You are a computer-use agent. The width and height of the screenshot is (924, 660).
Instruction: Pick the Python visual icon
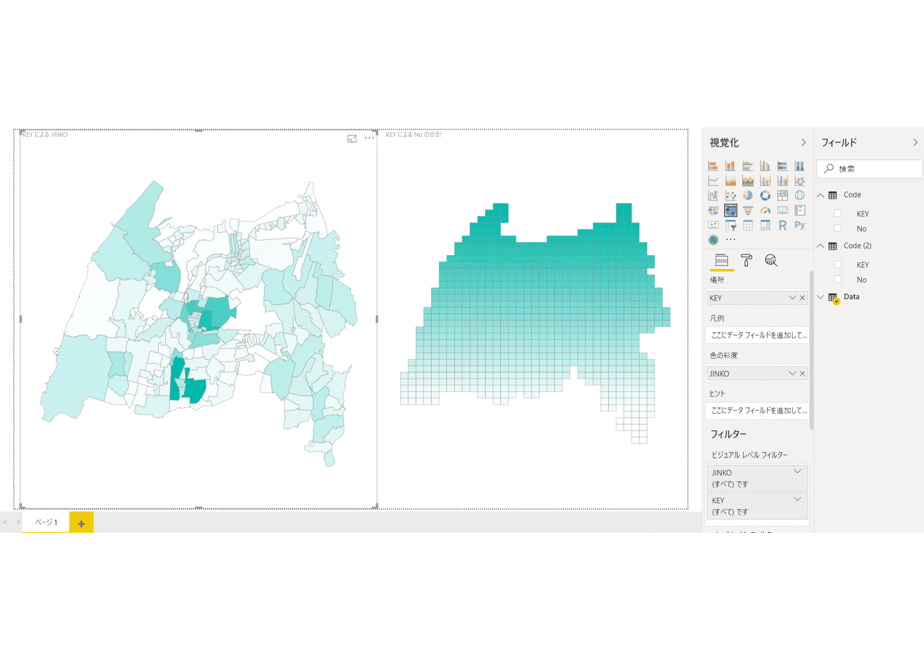[800, 225]
